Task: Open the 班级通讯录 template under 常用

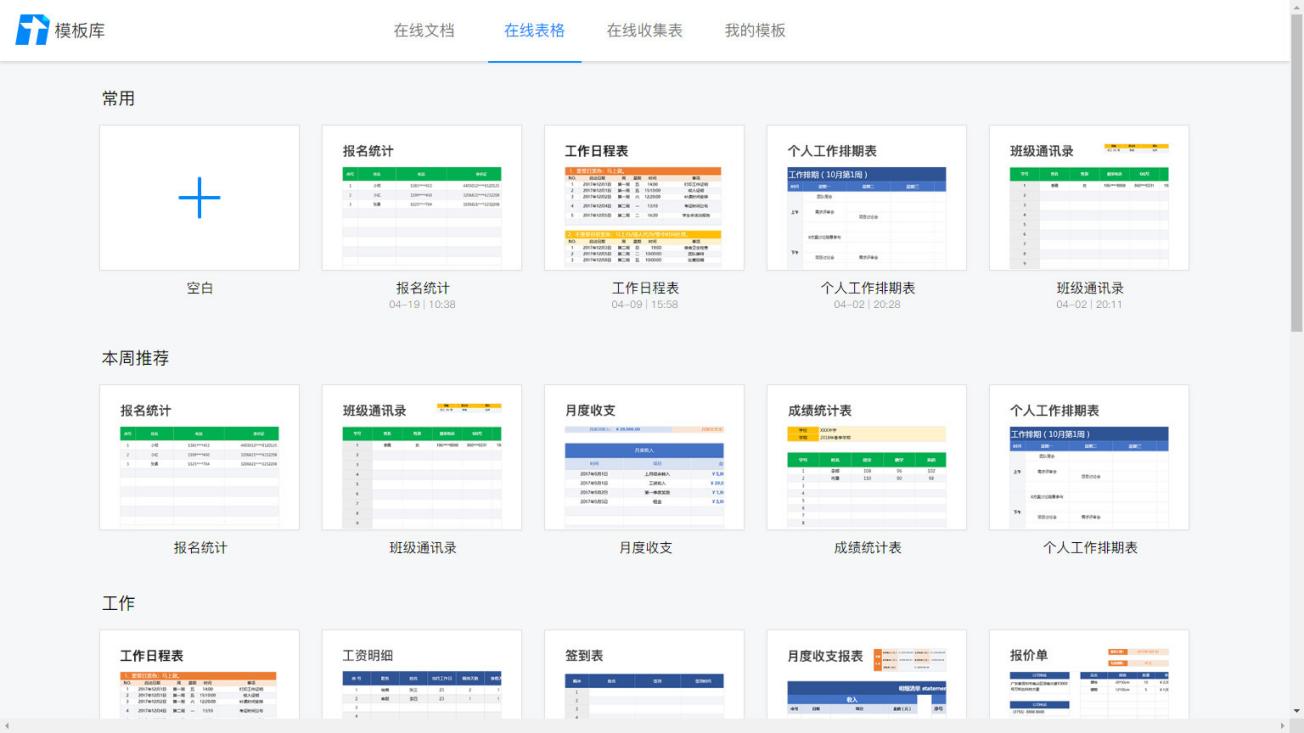Action: tap(1088, 197)
